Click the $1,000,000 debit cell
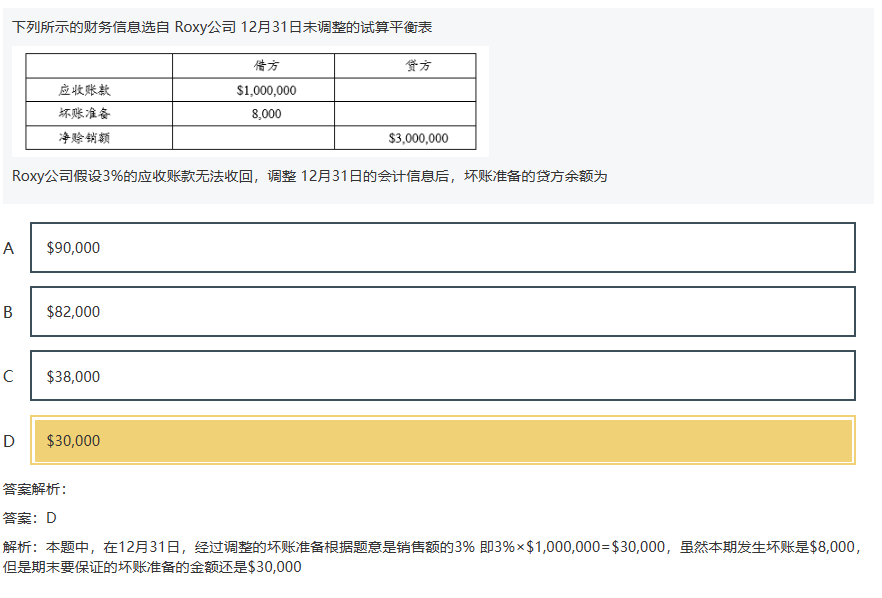 pos(266,90)
